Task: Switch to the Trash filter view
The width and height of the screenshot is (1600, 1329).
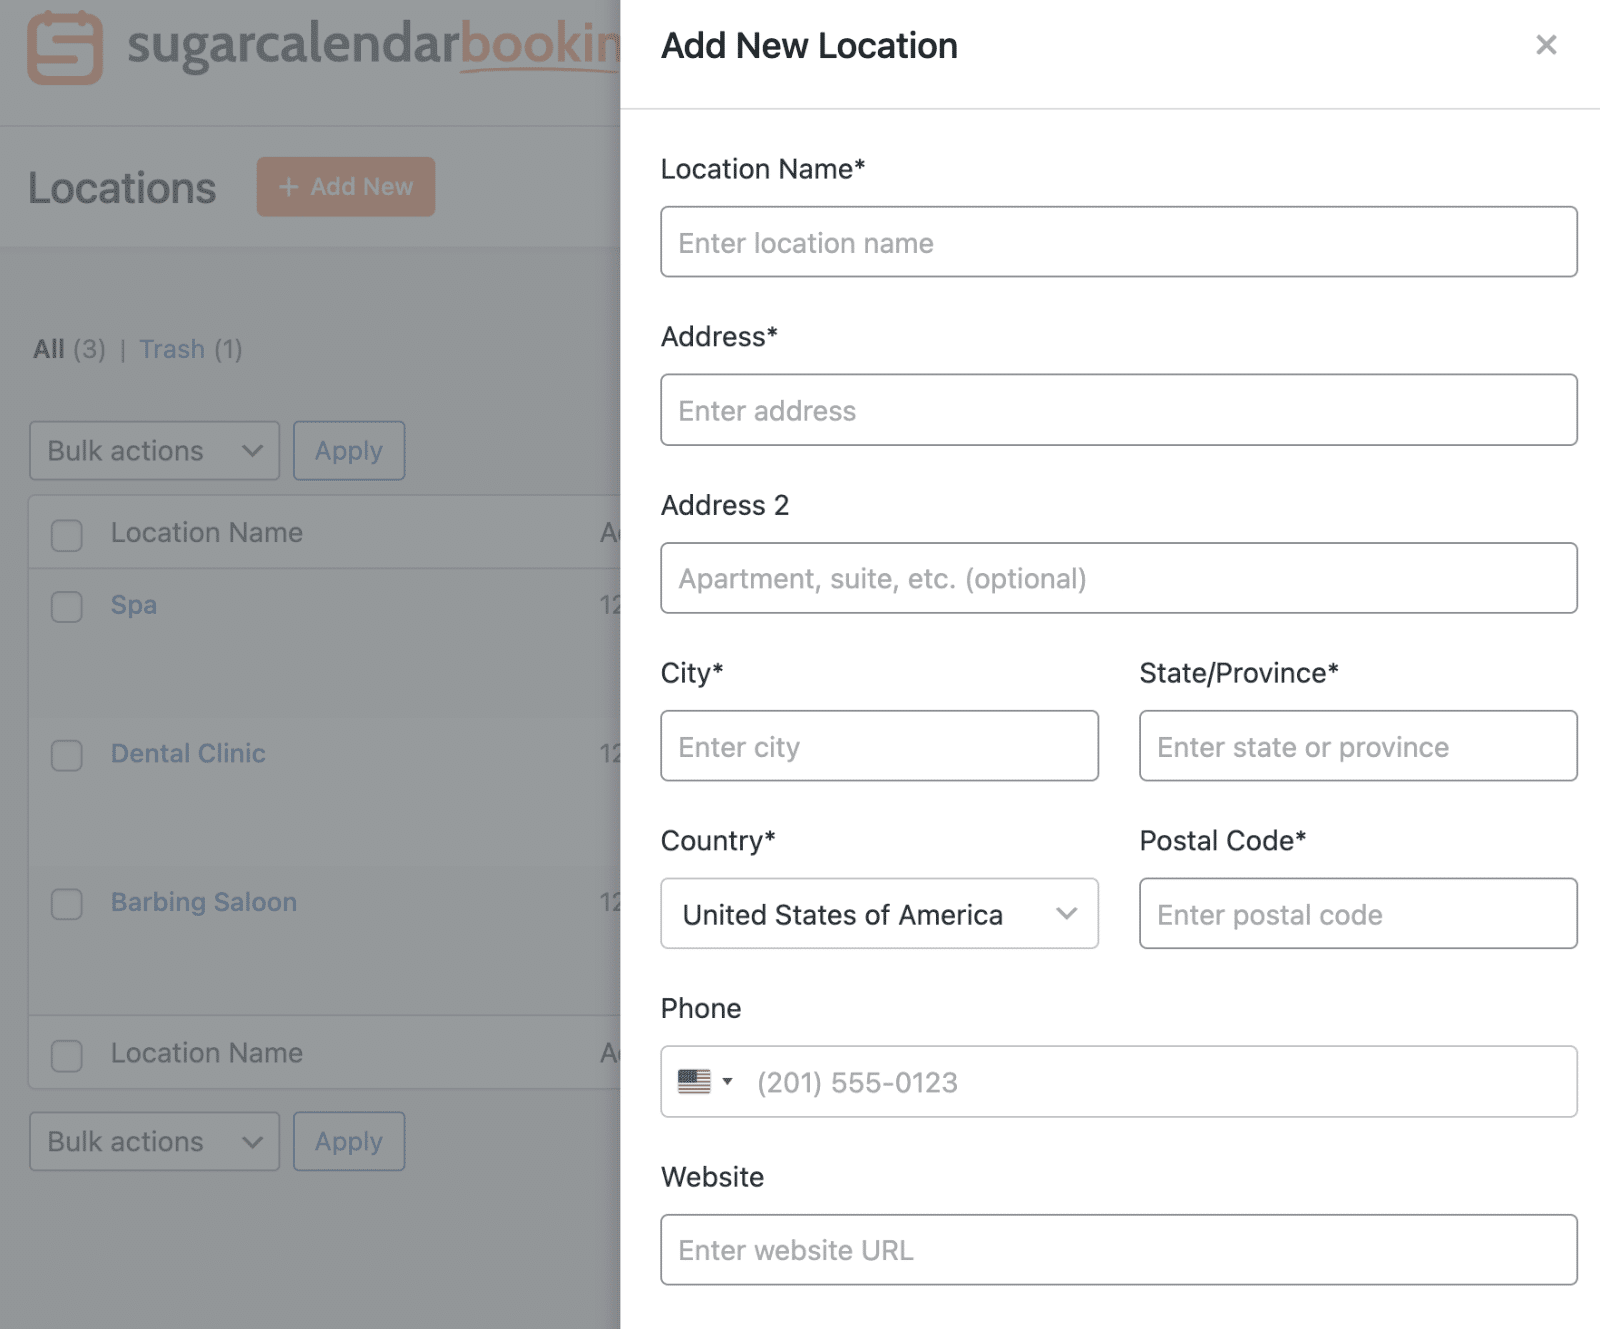Action: click(172, 349)
